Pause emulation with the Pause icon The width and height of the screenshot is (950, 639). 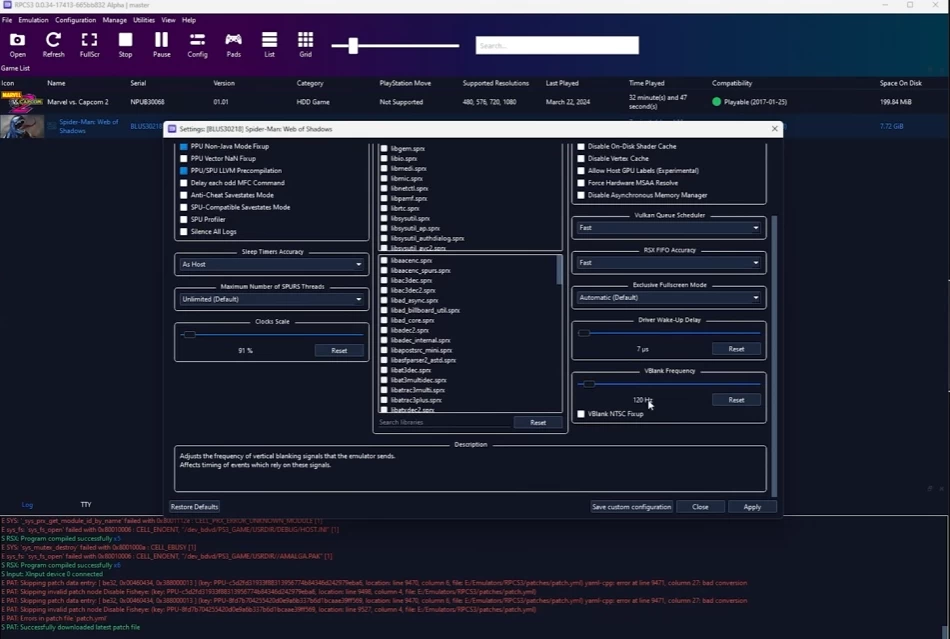pyautogui.click(x=161, y=43)
